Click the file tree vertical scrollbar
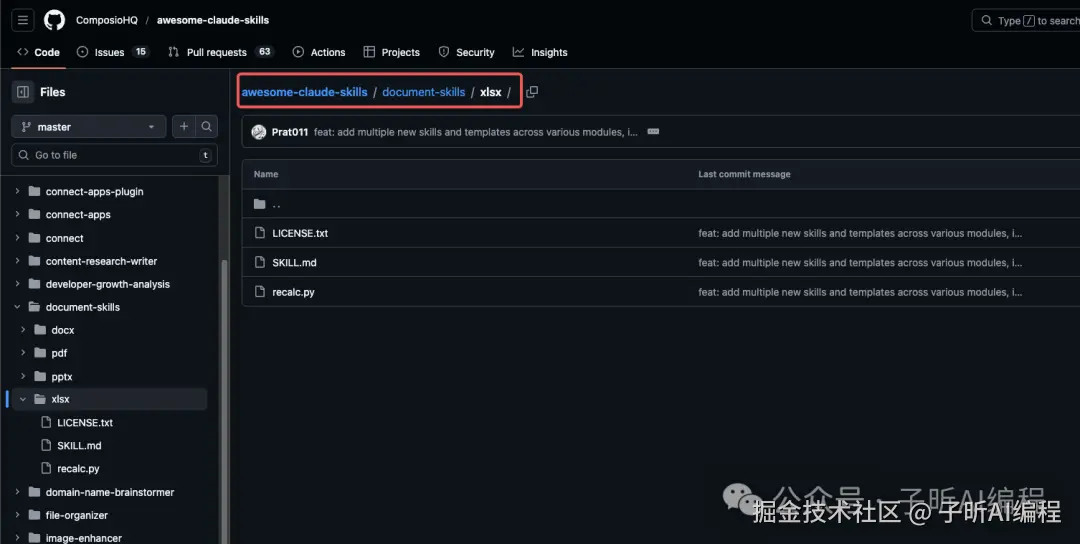The image size is (1080, 544). pos(223,403)
